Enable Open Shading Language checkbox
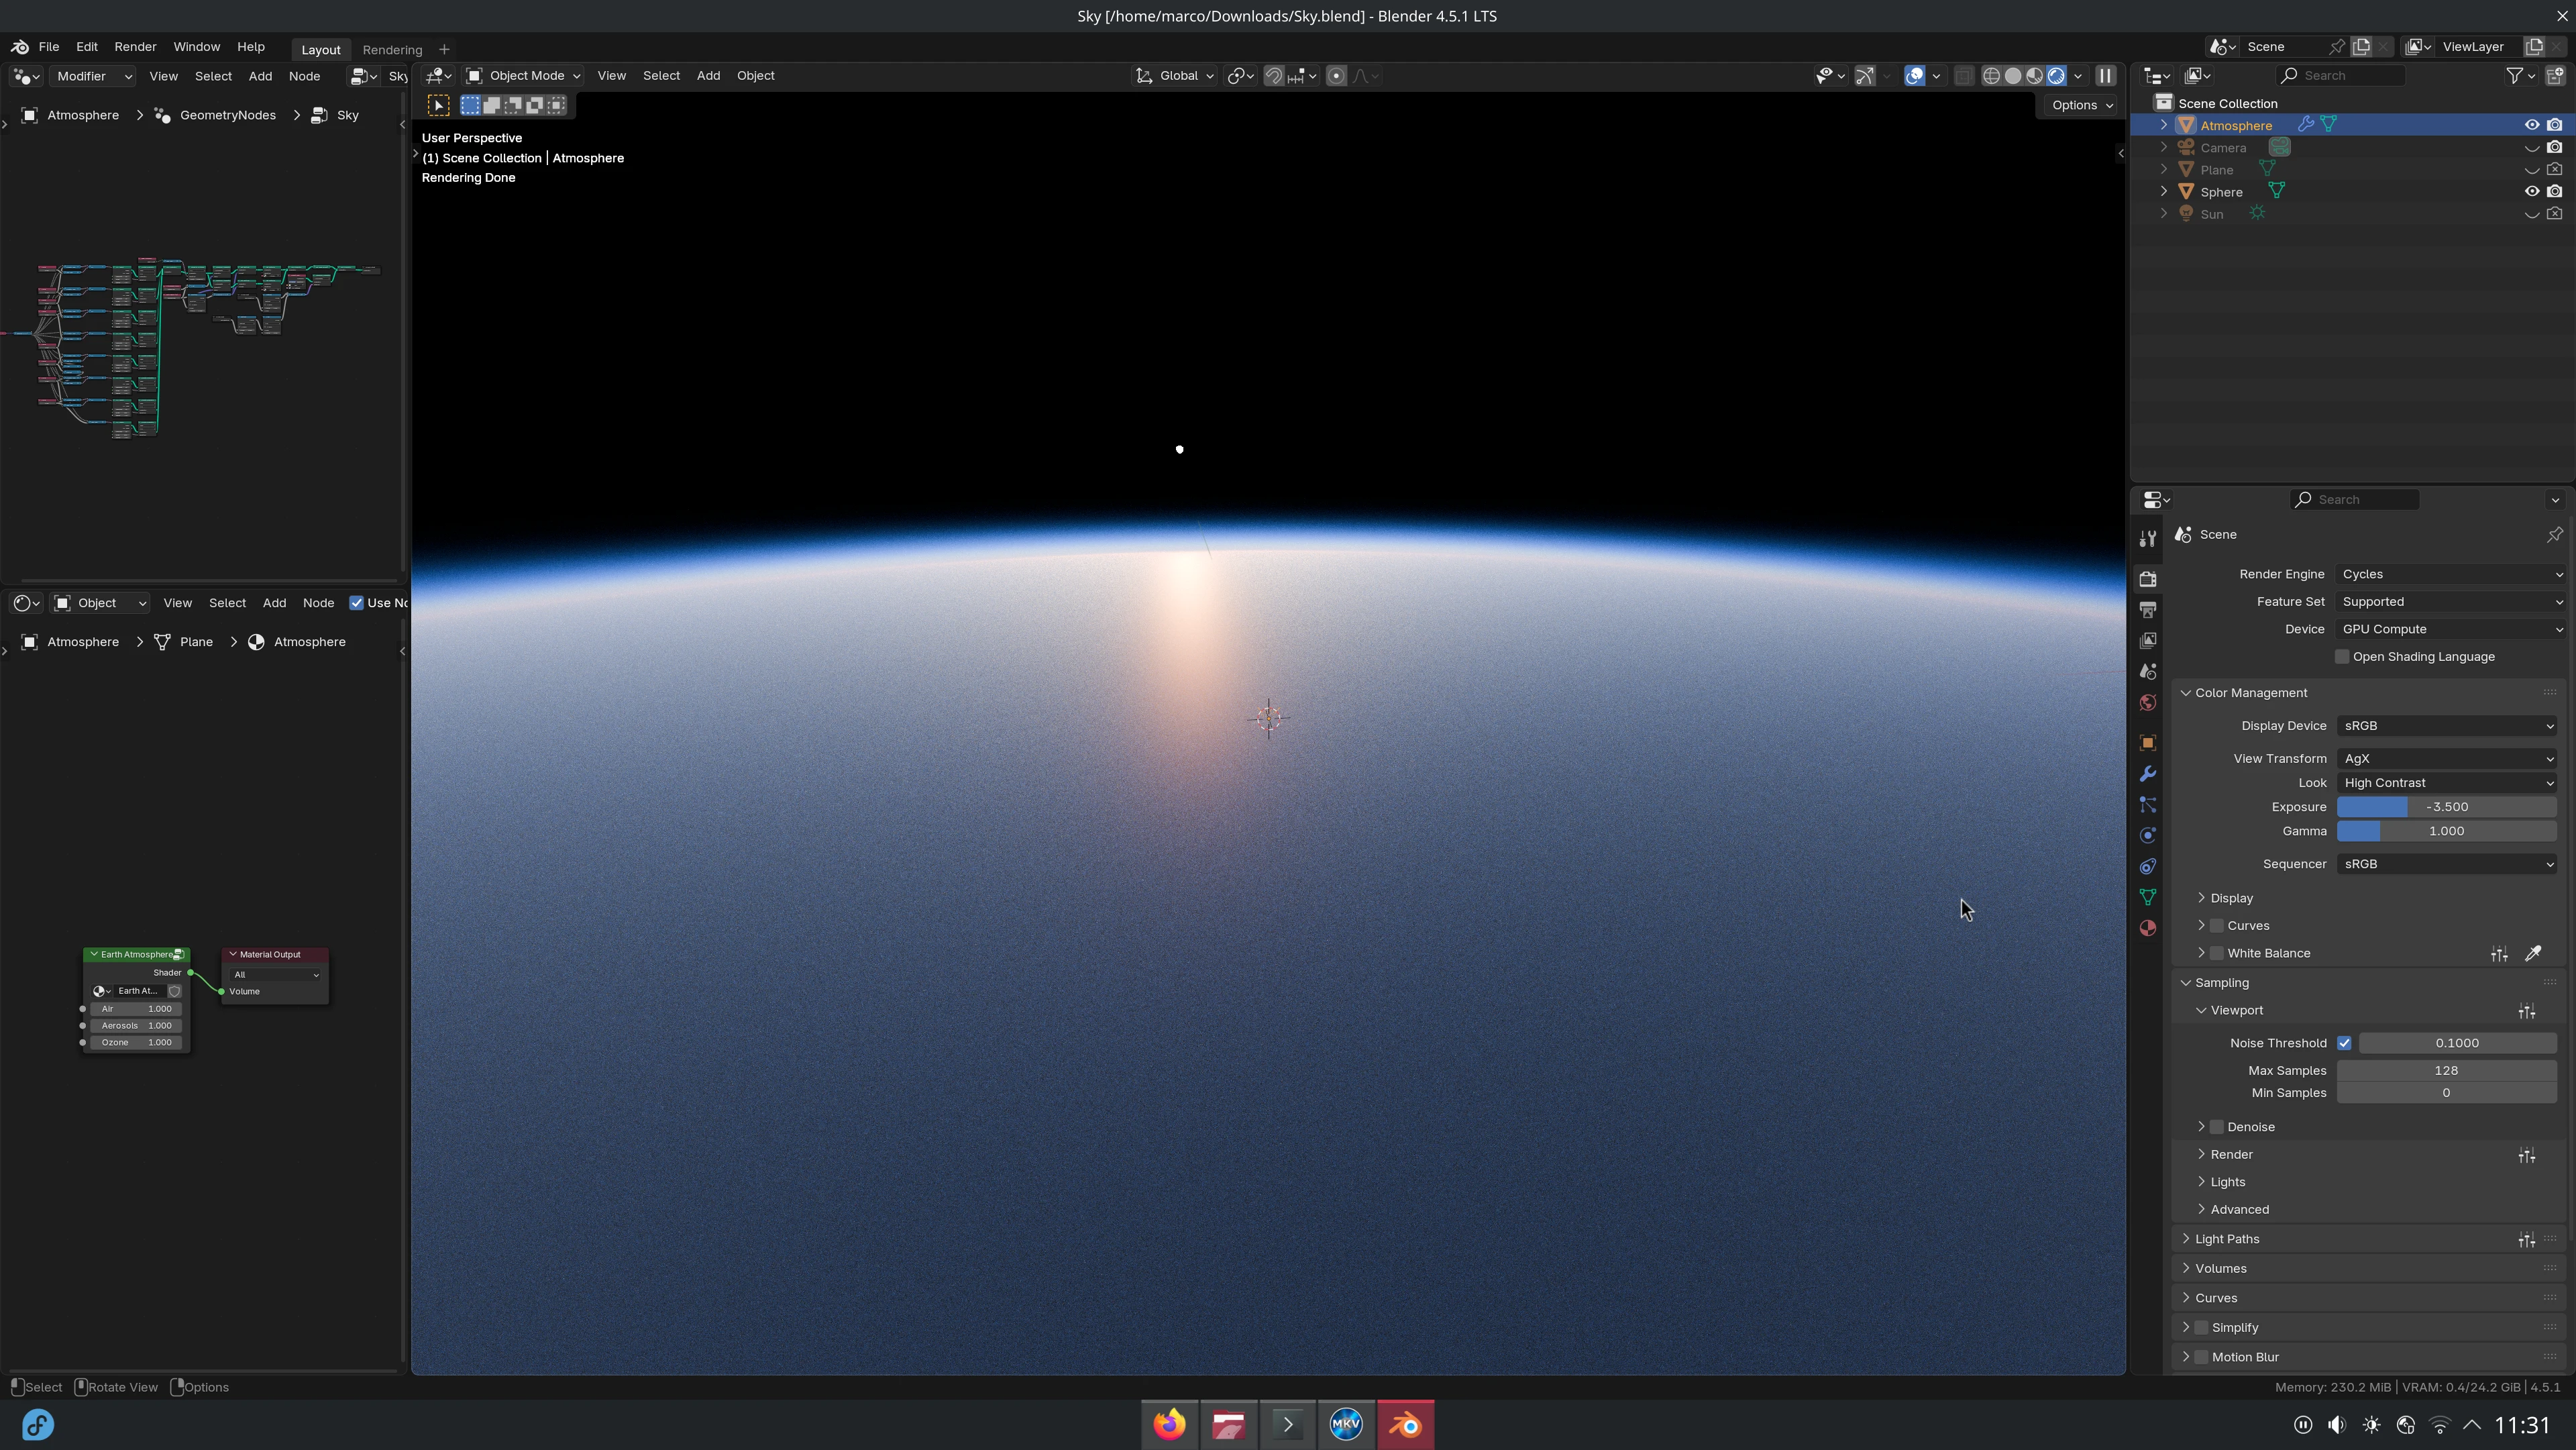This screenshot has height=1450, width=2576. (x=2342, y=657)
